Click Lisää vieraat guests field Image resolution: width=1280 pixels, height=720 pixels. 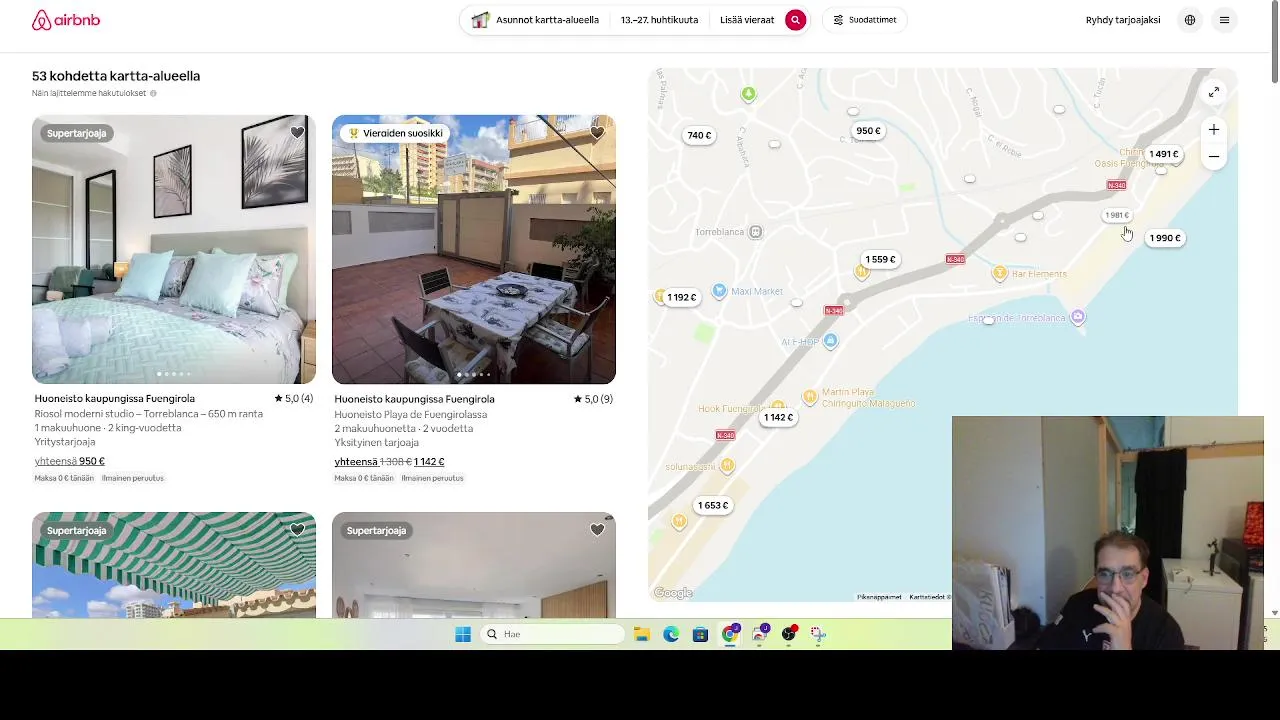(747, 20)
